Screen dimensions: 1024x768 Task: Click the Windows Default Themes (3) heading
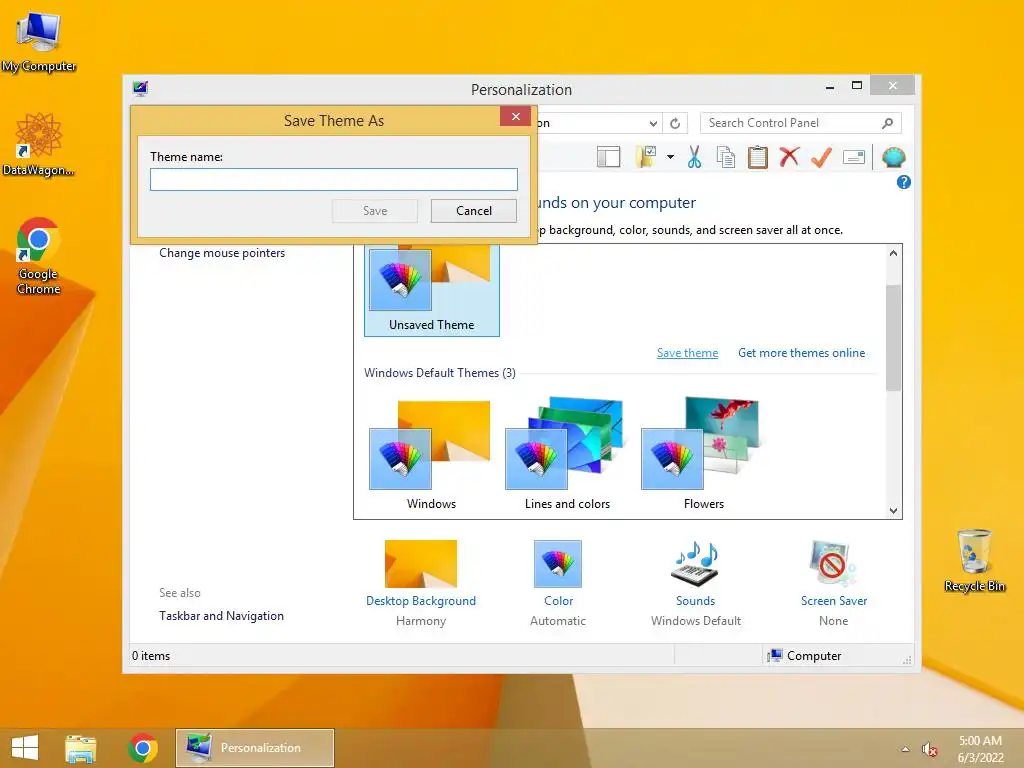440,373
